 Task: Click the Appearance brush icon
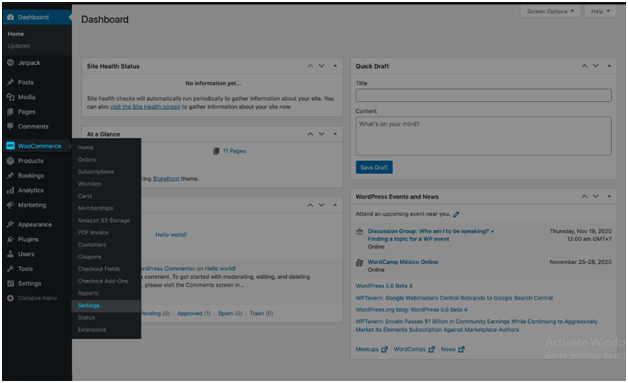(10, 224)
